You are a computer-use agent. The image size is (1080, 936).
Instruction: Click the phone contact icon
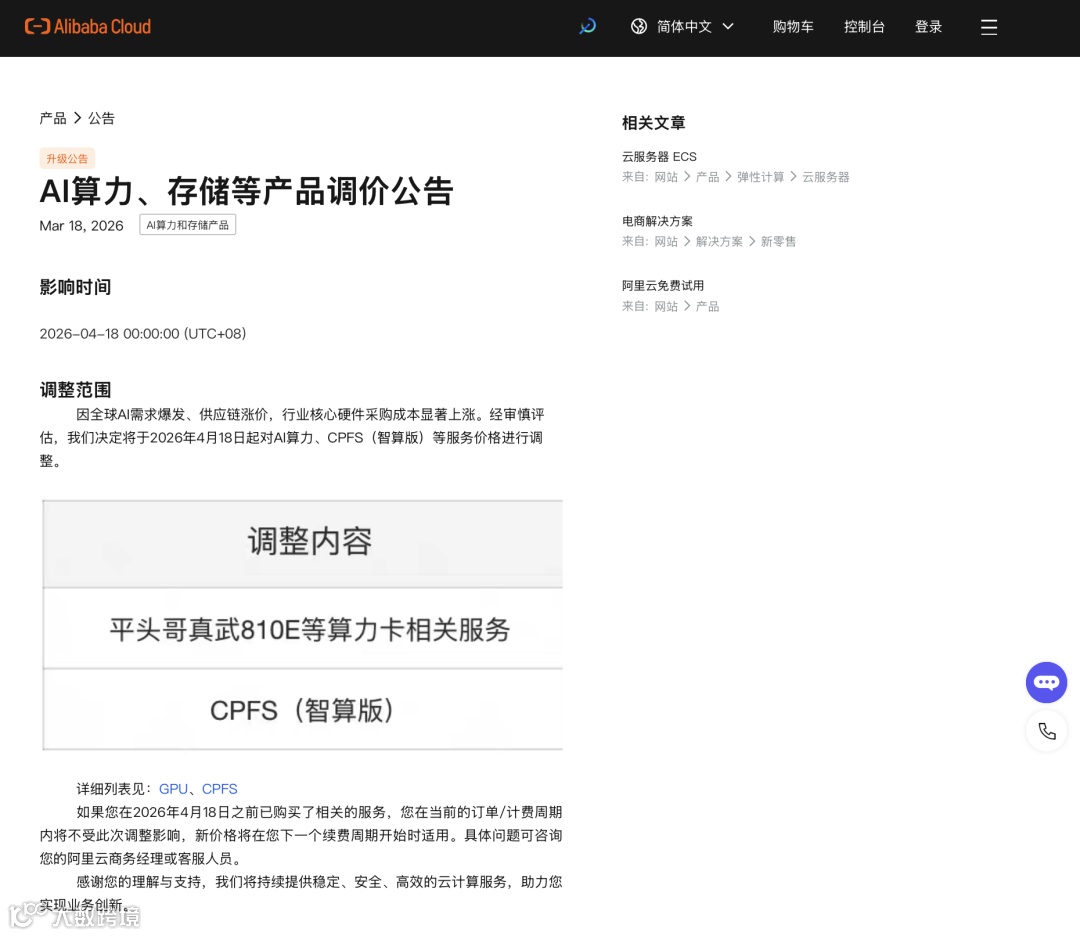click(1046, 731)
